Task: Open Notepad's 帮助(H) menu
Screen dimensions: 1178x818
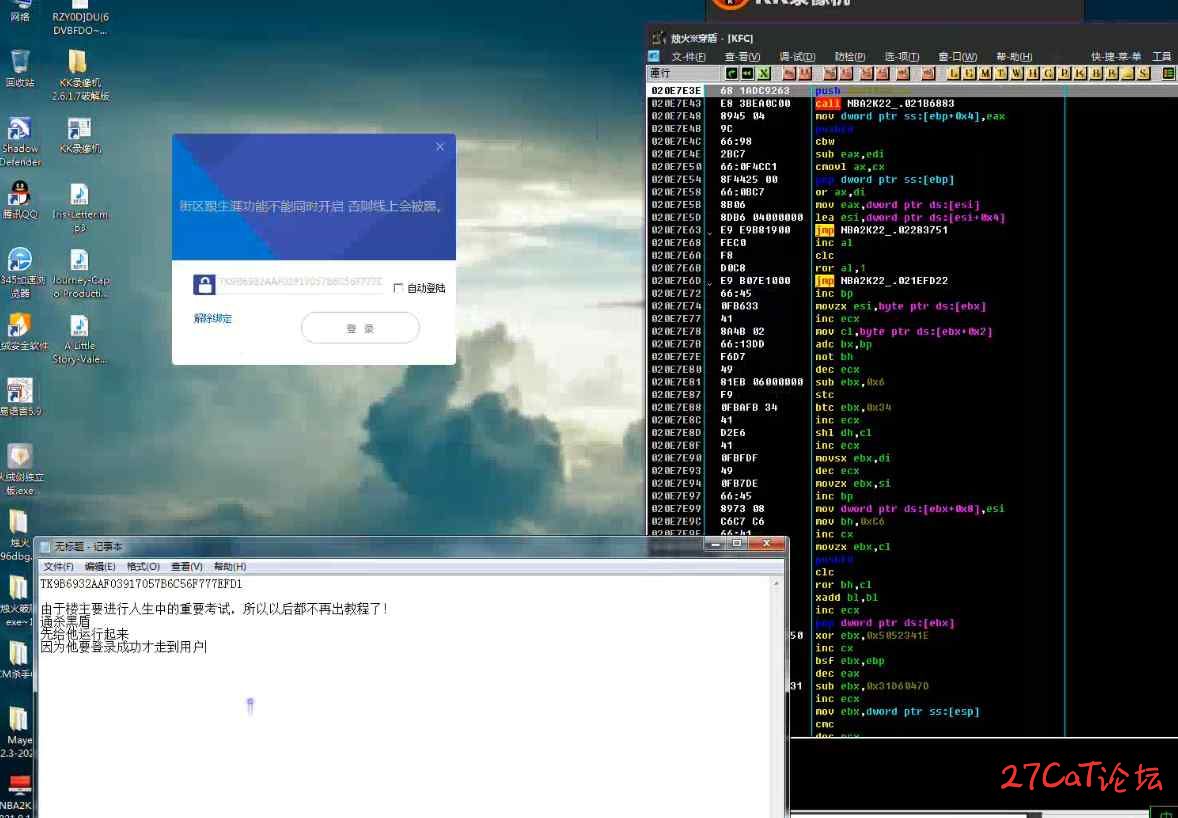Action: (x=230, y=566)
